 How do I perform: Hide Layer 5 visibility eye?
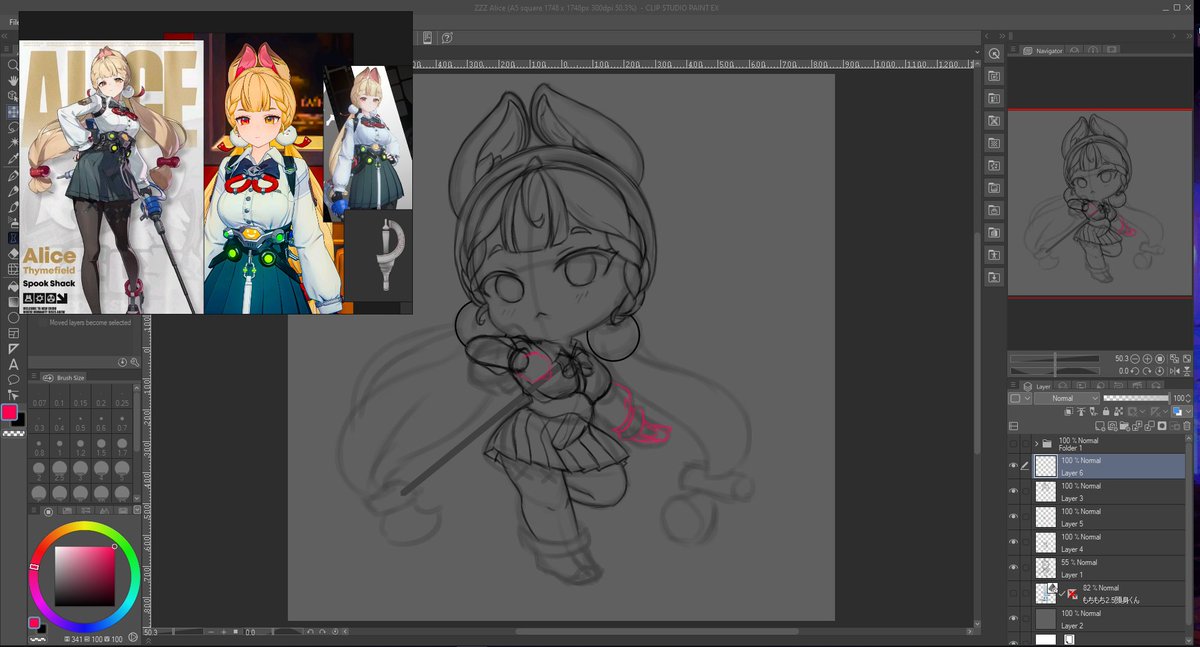(x=1013, y=517)
